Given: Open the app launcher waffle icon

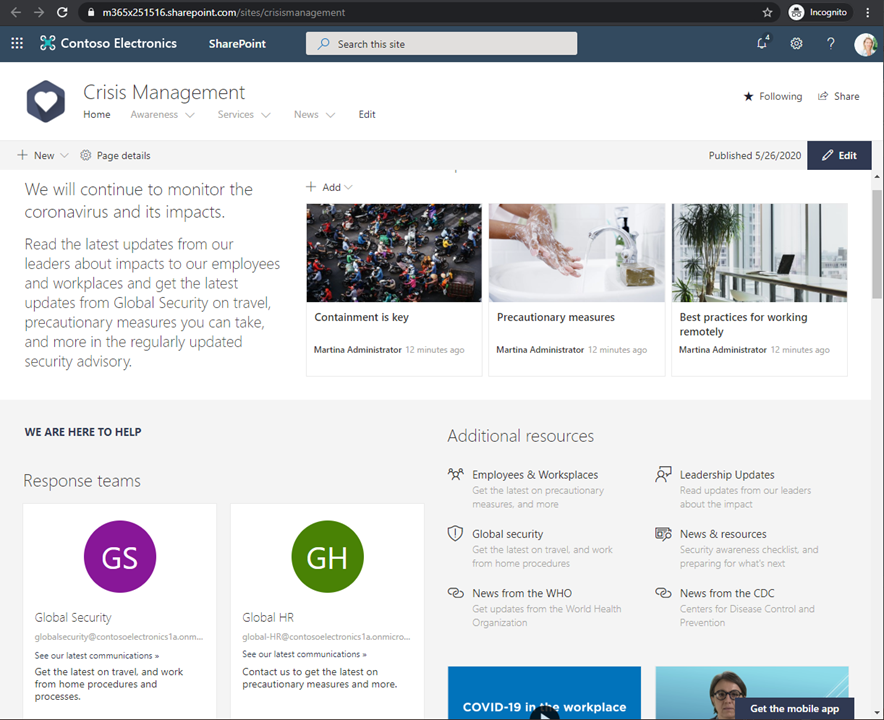Looking at the screenshot, I should tap(17, 43).
